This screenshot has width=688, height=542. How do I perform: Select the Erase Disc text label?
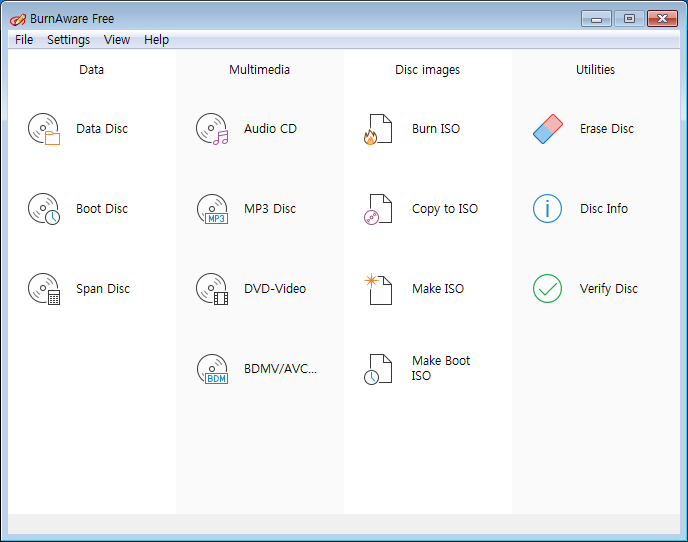coord(607,129)
